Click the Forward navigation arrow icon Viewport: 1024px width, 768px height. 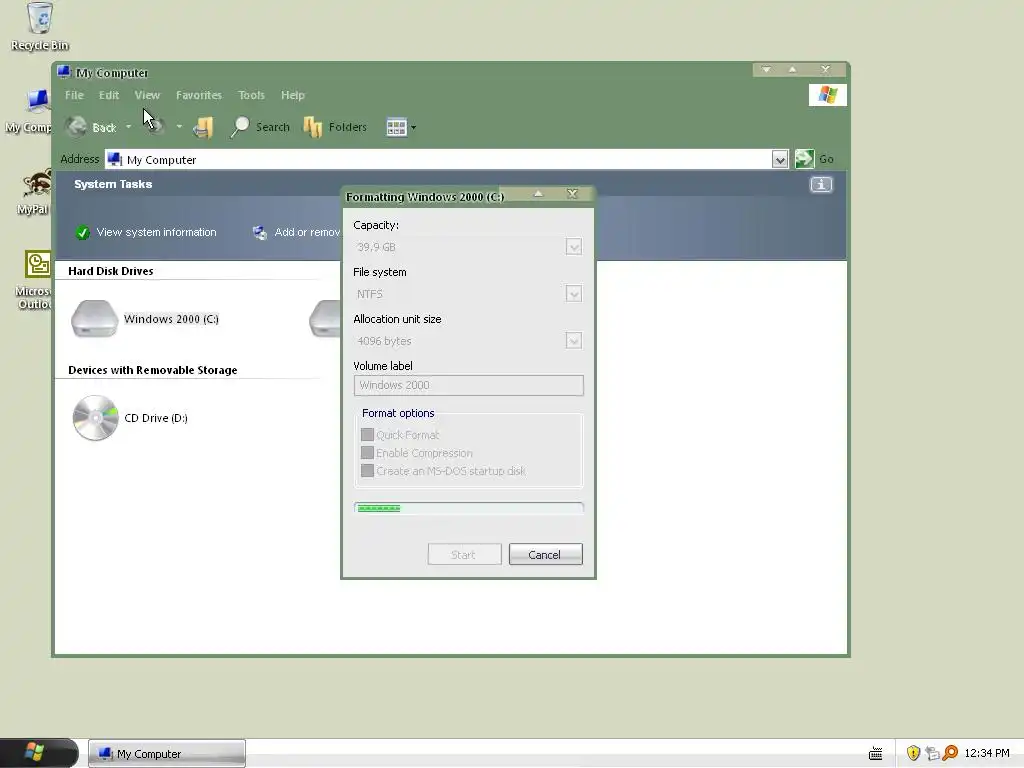[155, 125]
